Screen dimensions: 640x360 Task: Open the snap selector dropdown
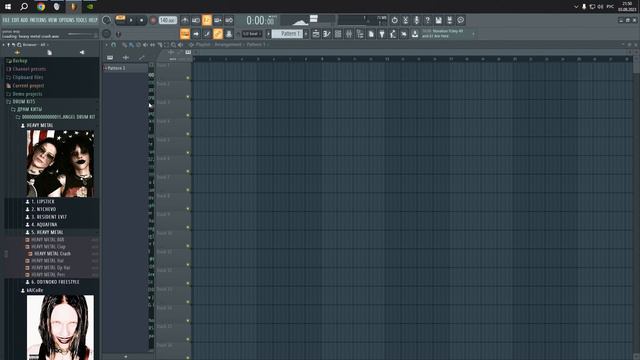click(x=252, y=34)
